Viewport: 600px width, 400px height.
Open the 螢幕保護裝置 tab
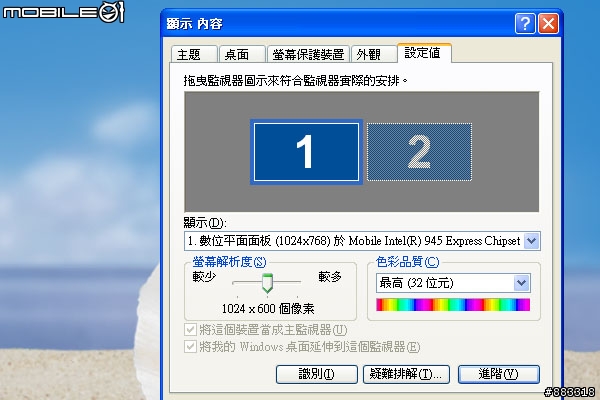pyautogui.click(x=308, y=54)
